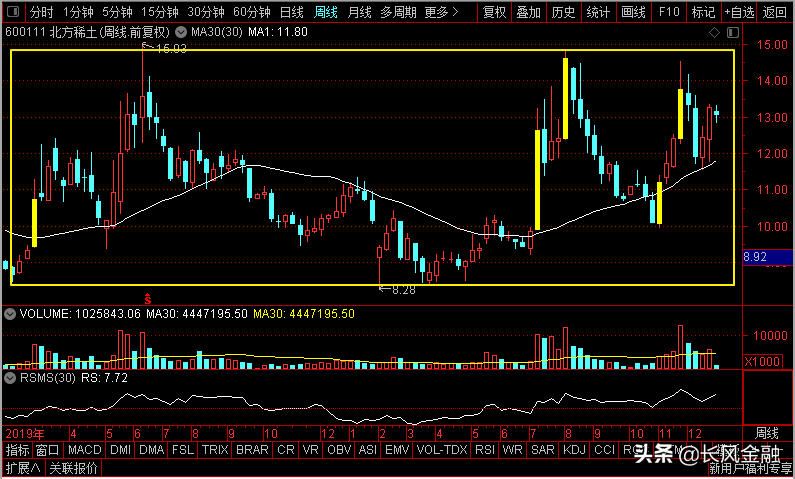Screen dimensions: 795x479
Task: Select the WR indicator
Action: point(513,450)
